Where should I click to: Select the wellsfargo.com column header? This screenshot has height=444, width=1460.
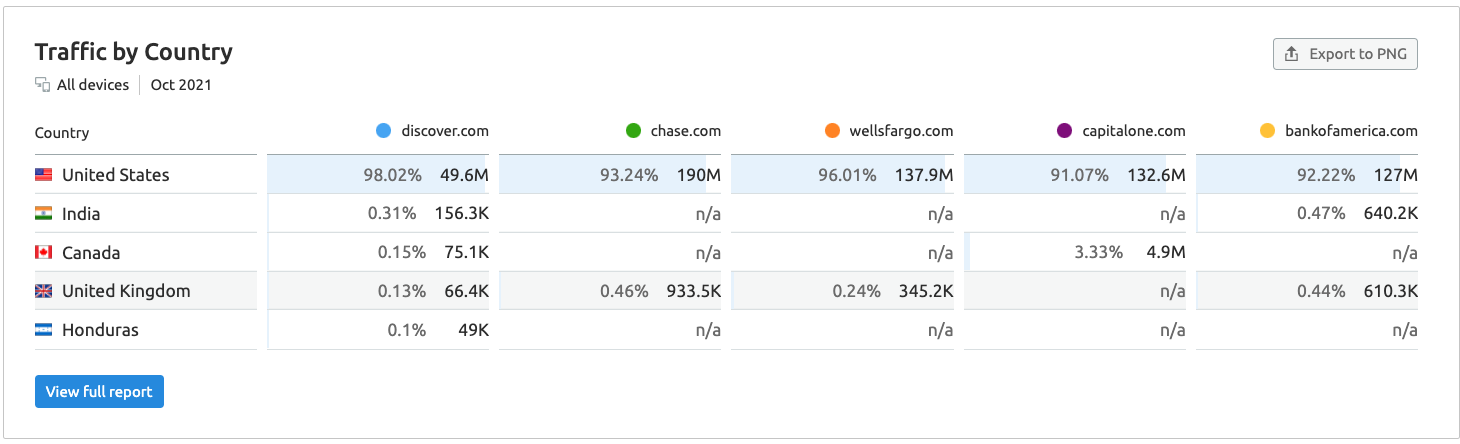(901, 131)
